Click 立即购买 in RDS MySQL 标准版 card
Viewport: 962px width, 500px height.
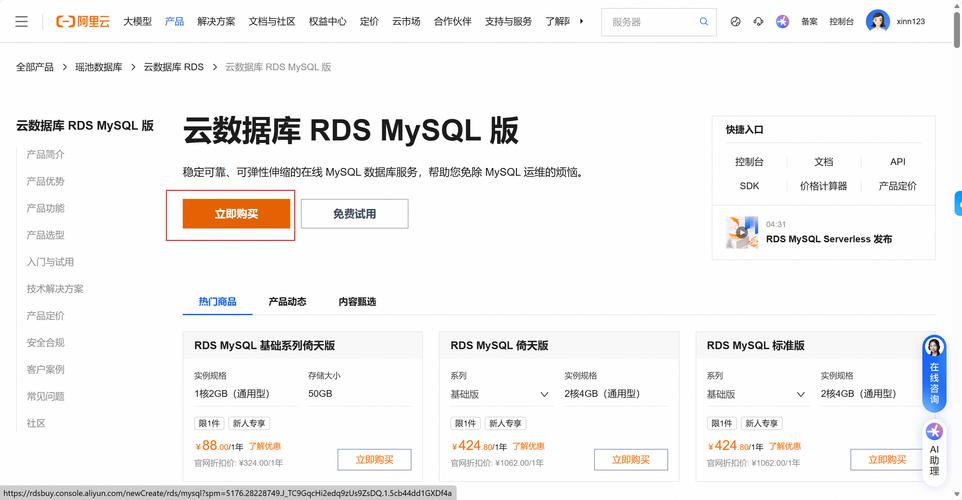coord(887,460)
